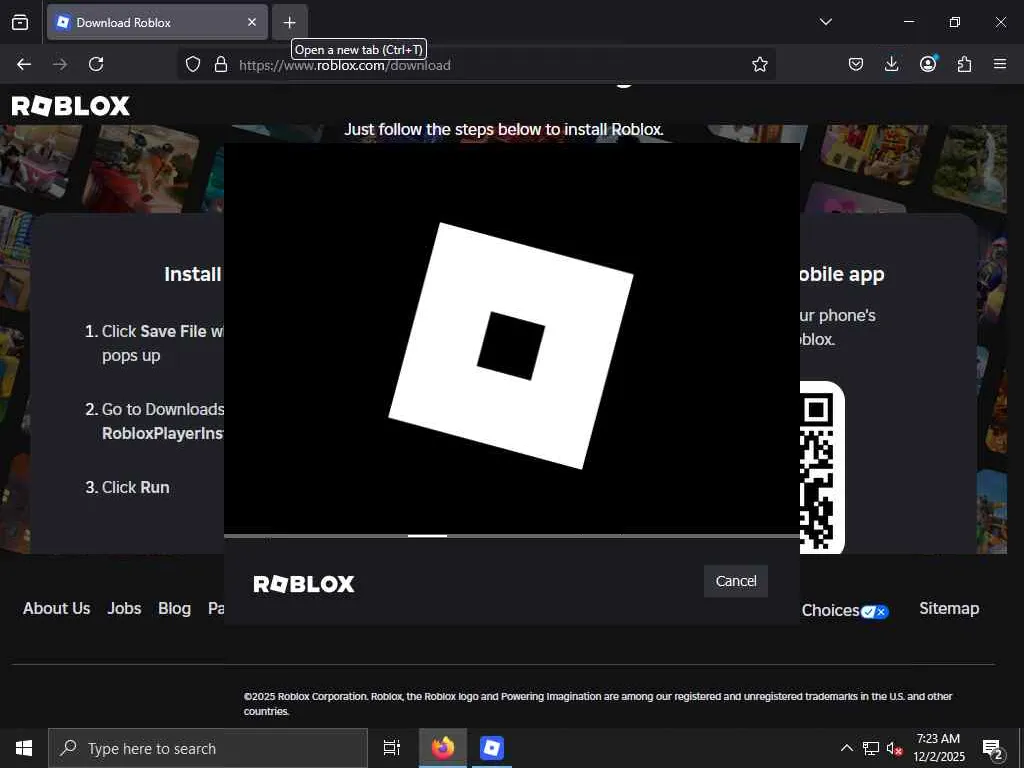
Task: Click the Cancel button in Roblox dialog
Action: [735, 581]
